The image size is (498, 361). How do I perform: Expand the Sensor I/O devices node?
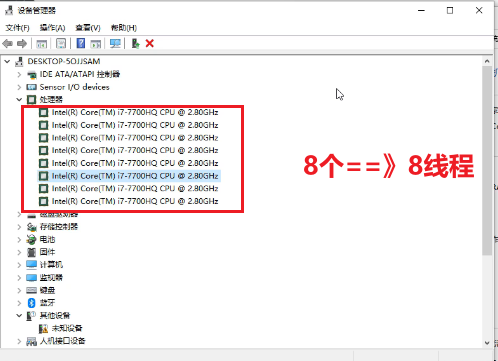click(19, 87)
